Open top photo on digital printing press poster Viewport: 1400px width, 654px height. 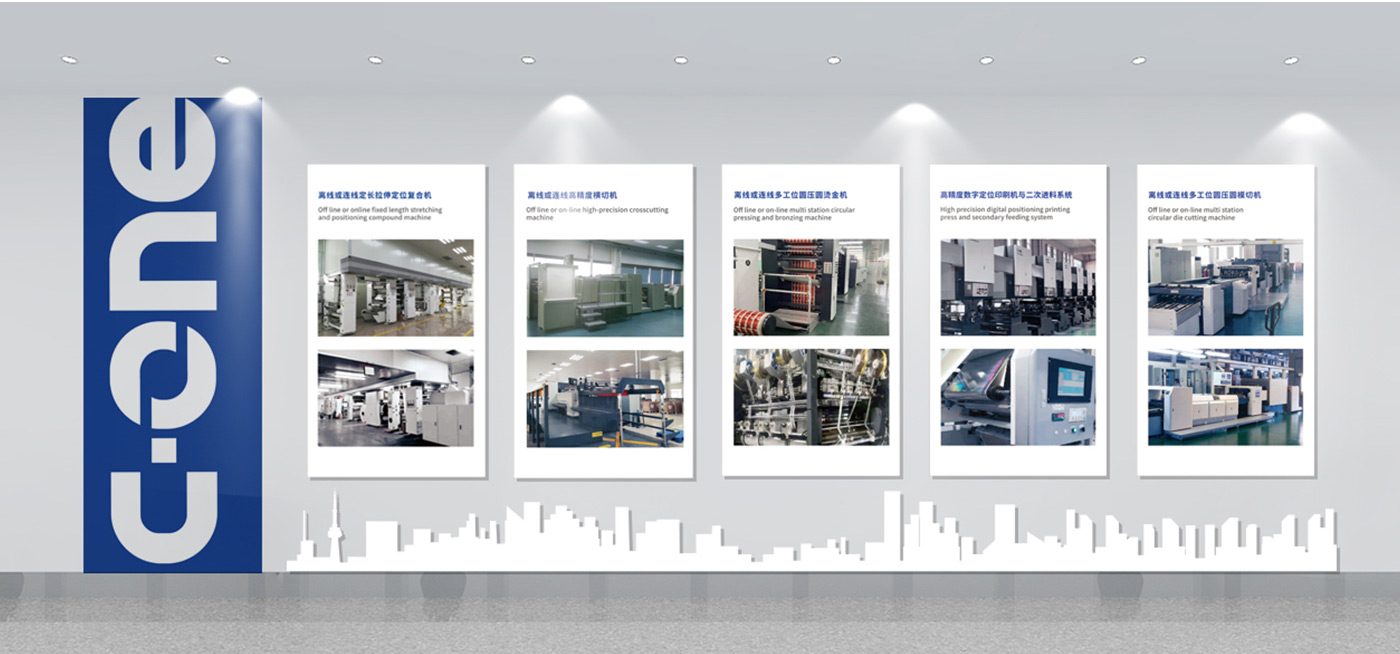1018,287
